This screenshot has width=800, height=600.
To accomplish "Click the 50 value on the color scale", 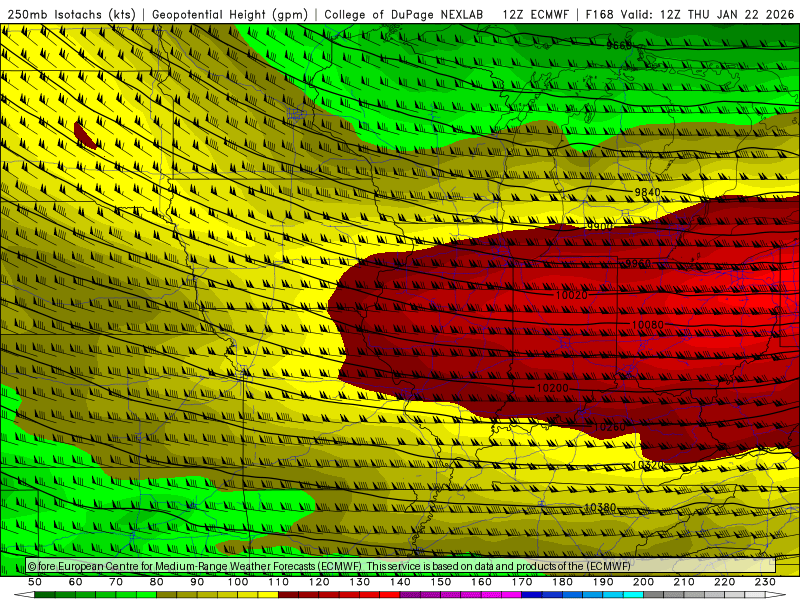I will click(35, 582).
